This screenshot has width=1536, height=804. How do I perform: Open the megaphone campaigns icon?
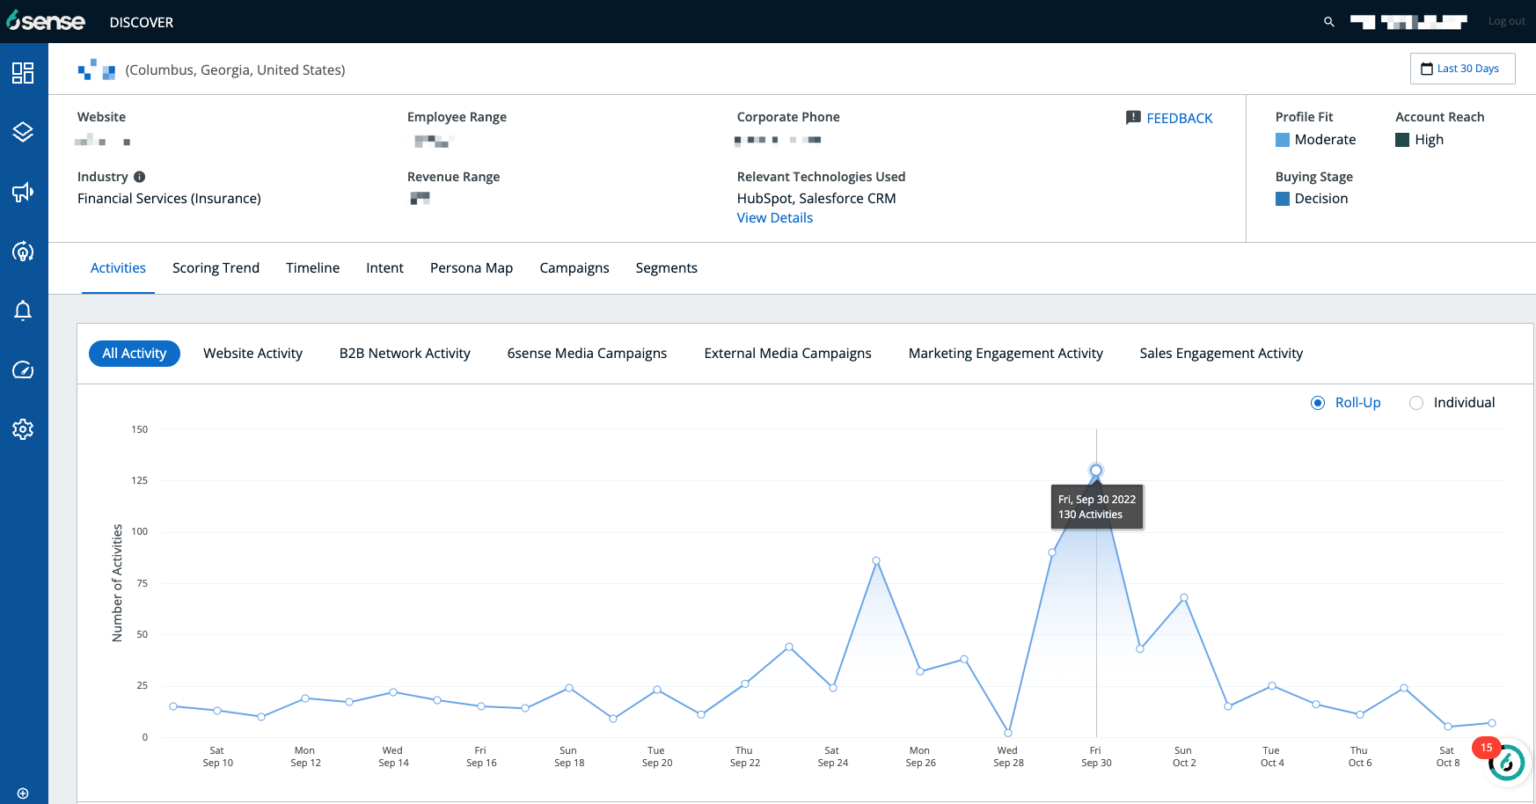pyautogui.click(x=23, y=192)
